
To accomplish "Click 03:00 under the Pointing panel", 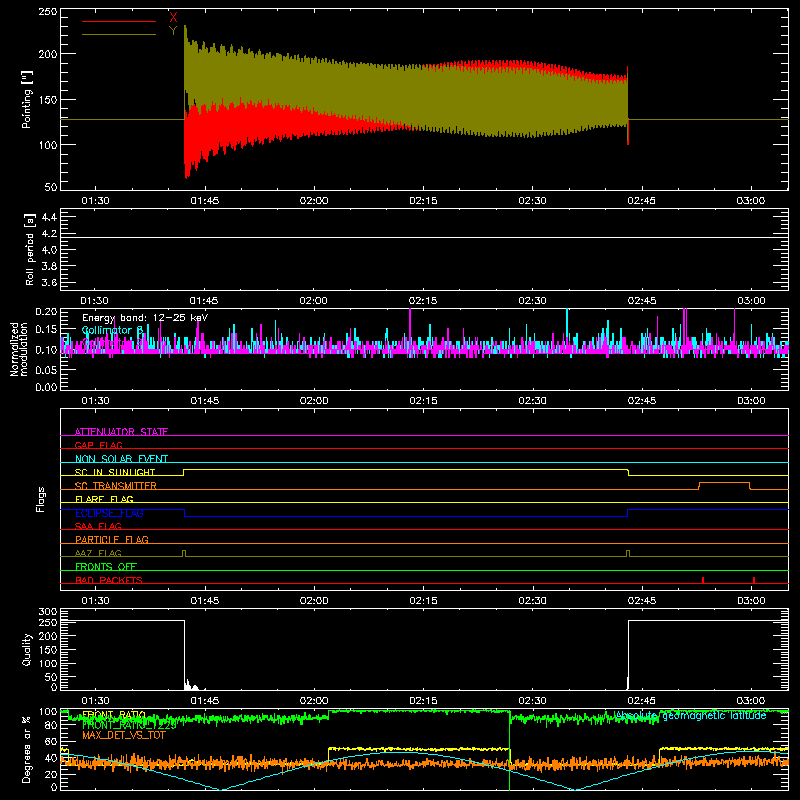I will click(751, 201).
